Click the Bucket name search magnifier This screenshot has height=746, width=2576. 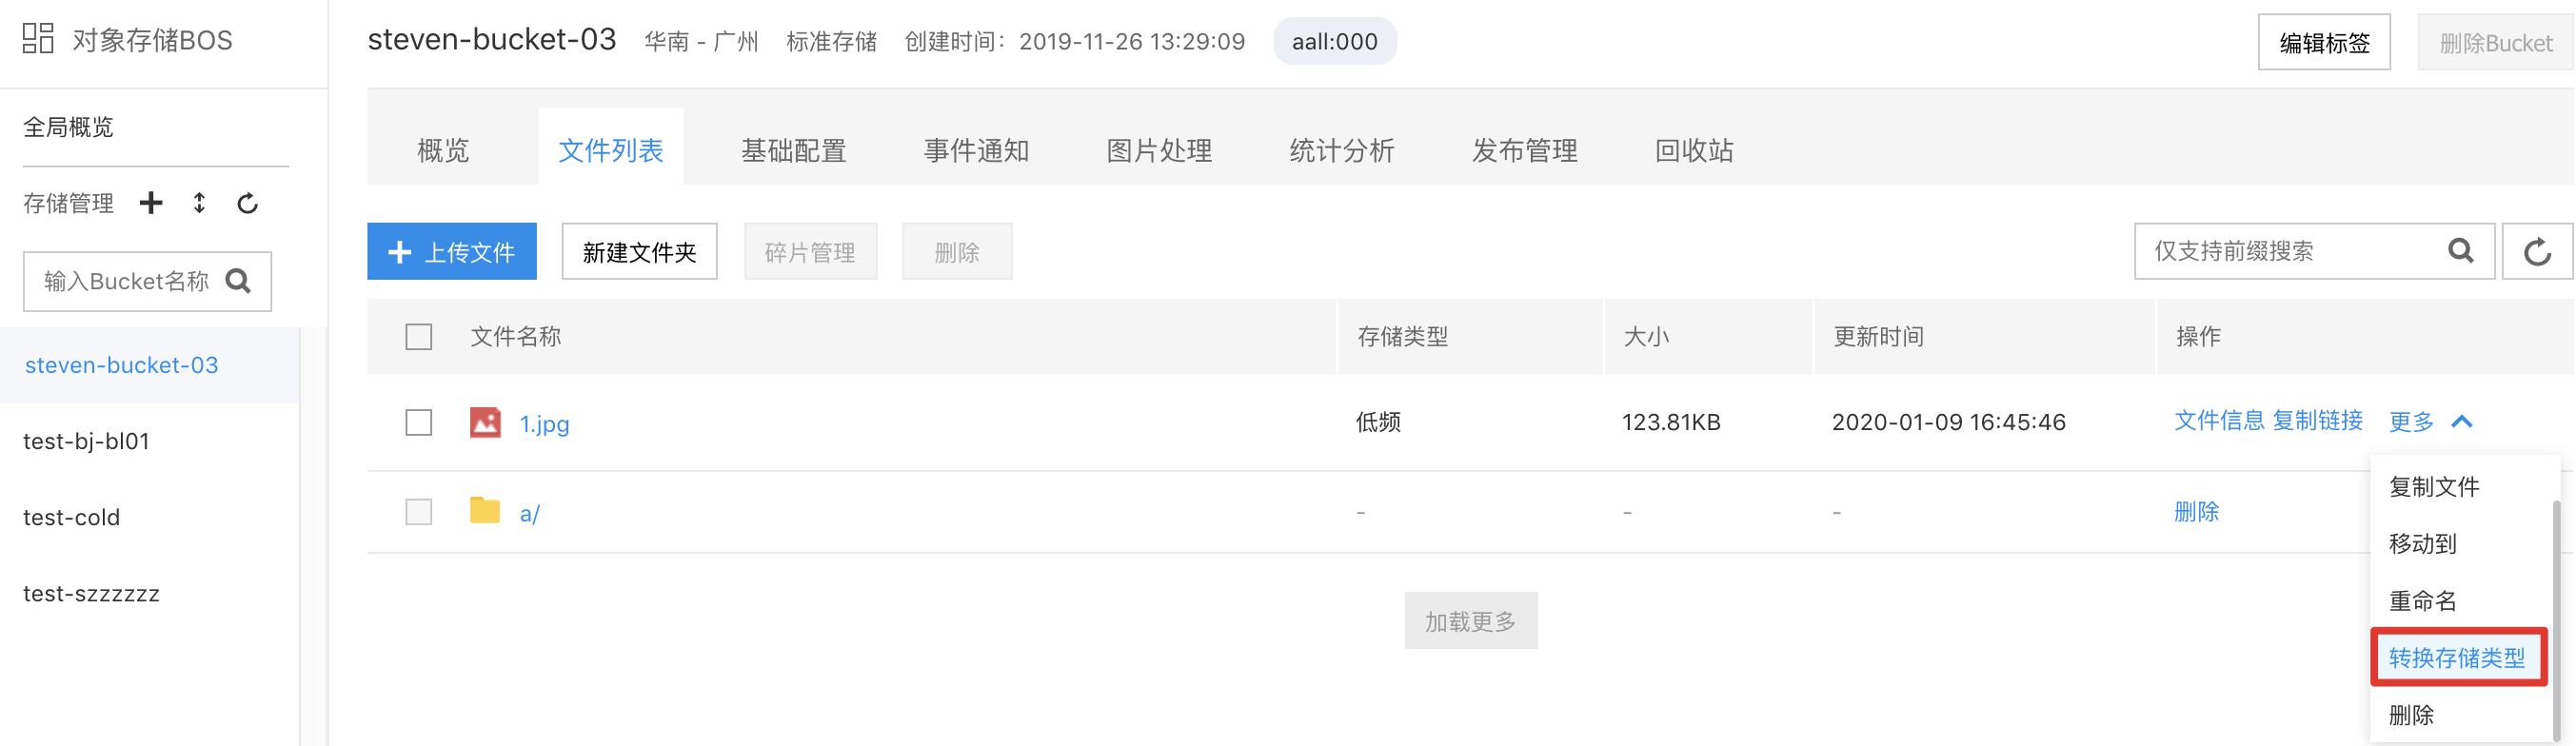point(238,281)
